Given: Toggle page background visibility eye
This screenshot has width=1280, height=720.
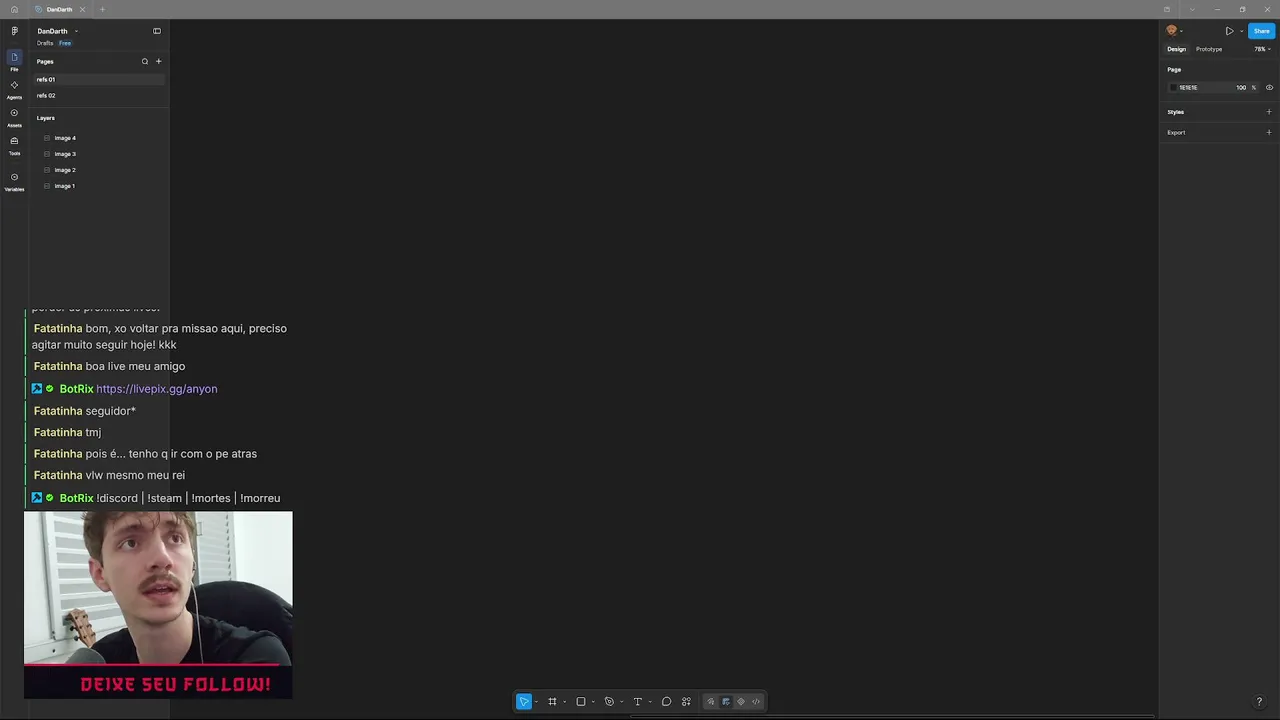Looking at the screenshot, I should coord(1269,87).
